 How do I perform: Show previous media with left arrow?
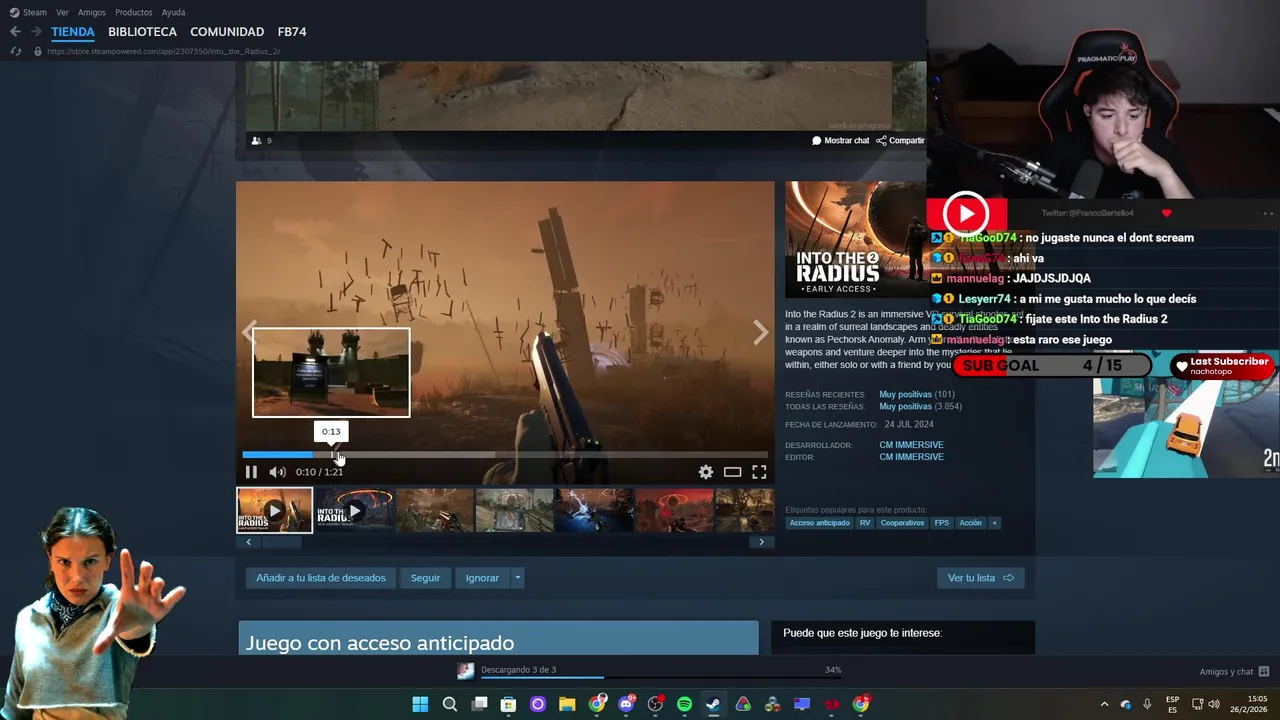click(x=249, y=333)
